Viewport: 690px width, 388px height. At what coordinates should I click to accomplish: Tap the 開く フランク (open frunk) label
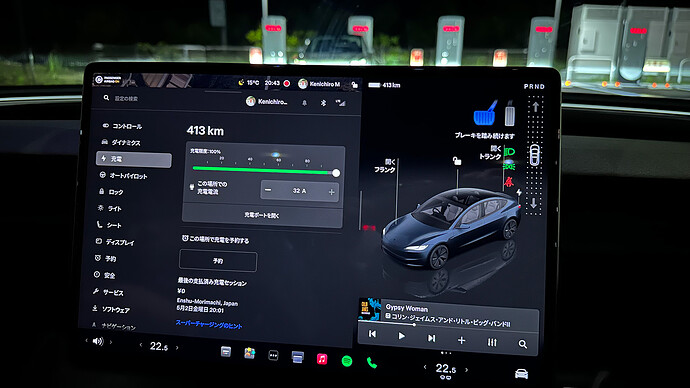pyautogui.click(x=385, y=166)
